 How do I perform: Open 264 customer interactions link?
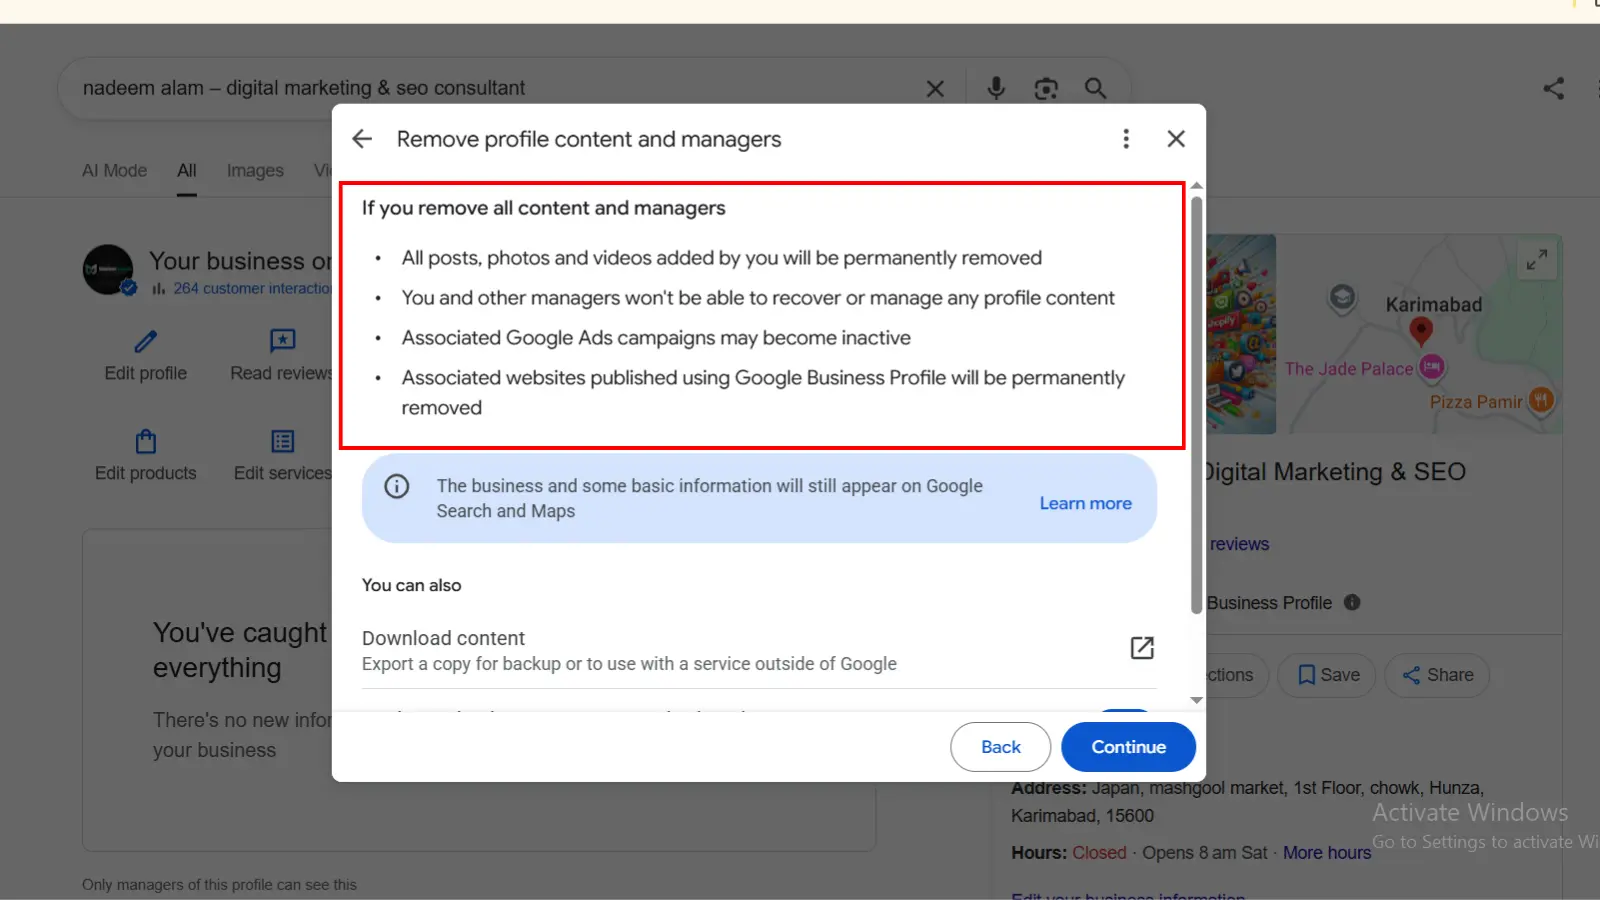[252, 288]
